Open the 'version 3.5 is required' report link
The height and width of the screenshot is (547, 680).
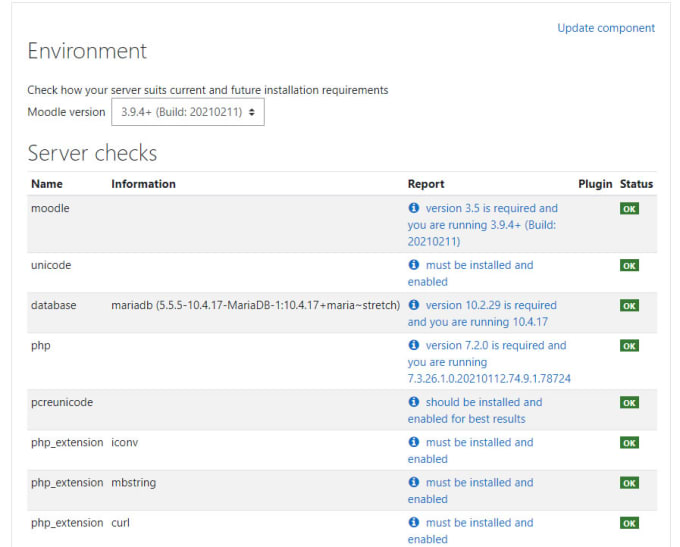(x=482, y=225)
